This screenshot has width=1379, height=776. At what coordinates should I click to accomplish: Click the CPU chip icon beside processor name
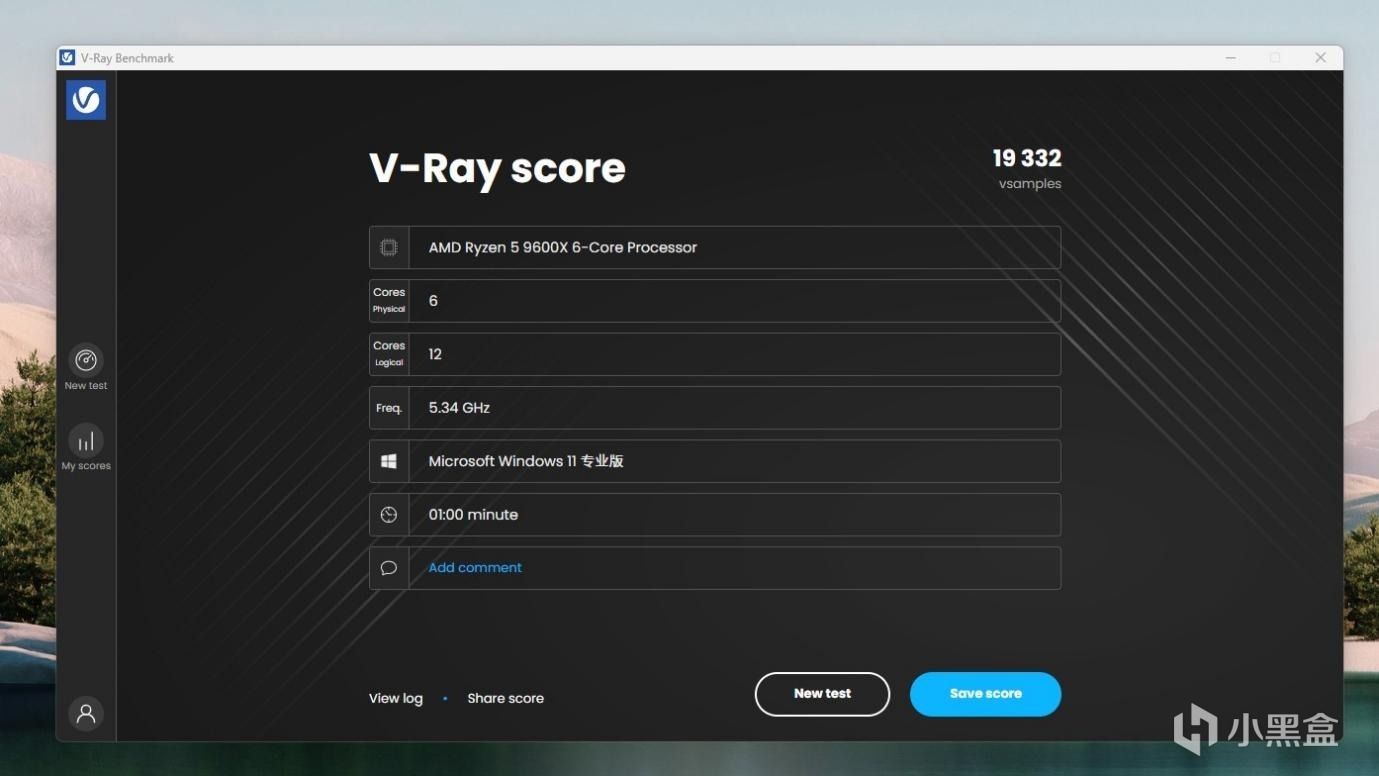pos(389,247)
